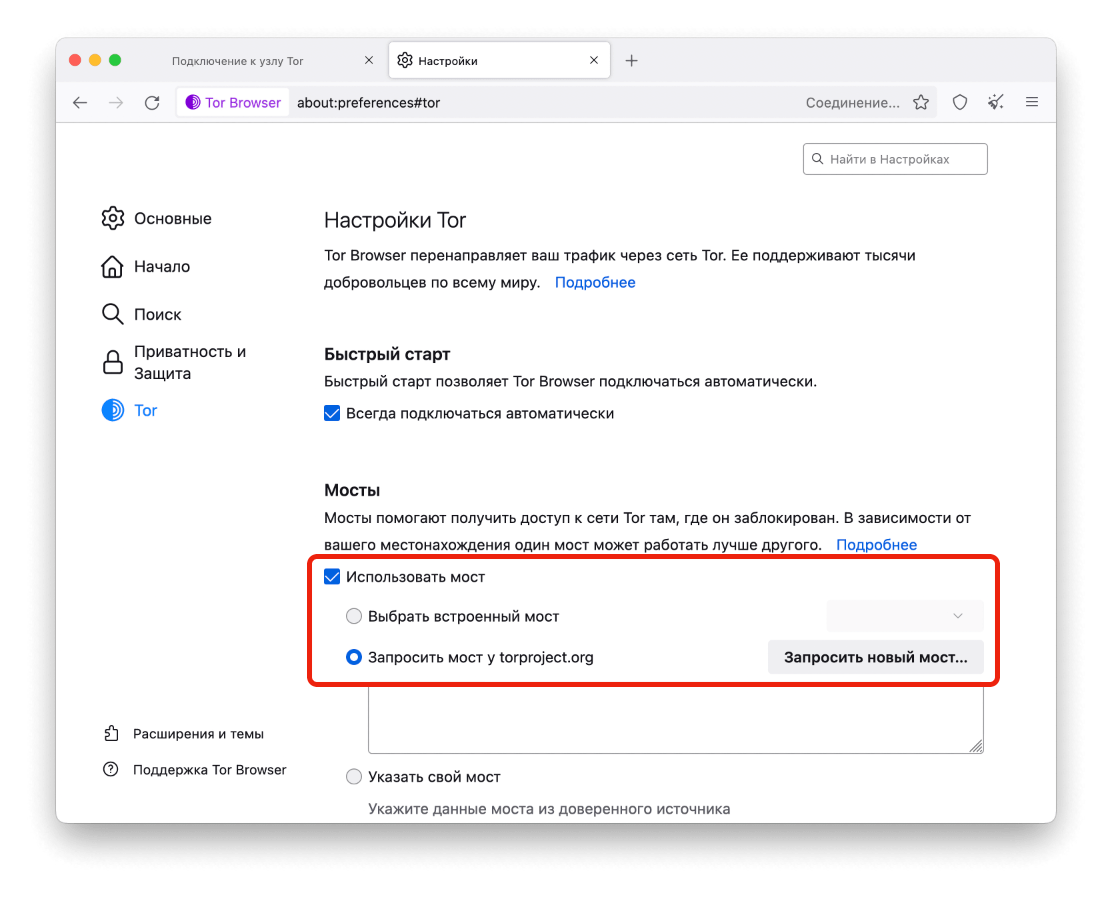Bookmark this page with the star icon

click(x=921, y=102)
